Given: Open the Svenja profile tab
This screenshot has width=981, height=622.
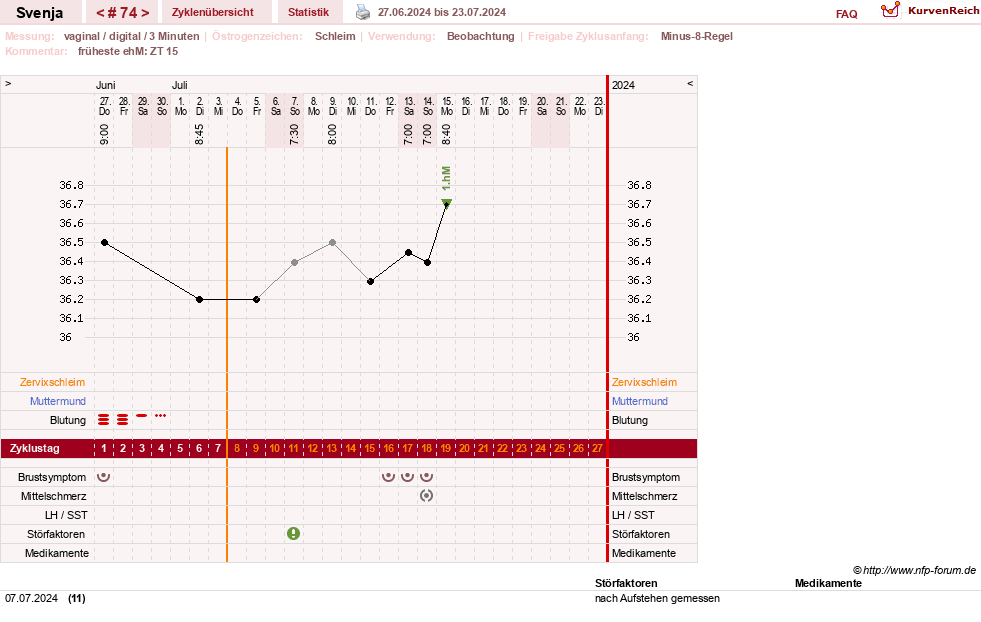Looking at the screenshot, I should [39, 13].
